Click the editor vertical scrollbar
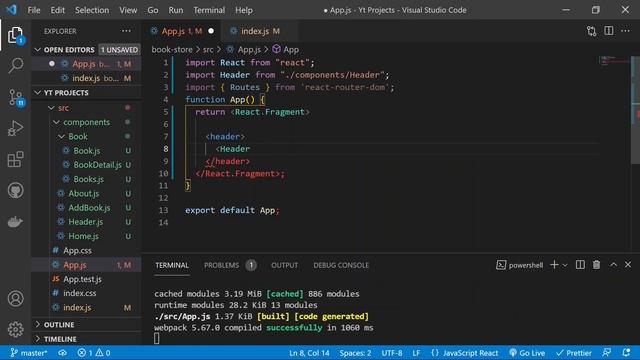This screenshot has height=360, width=640. (x=636, y=110)
